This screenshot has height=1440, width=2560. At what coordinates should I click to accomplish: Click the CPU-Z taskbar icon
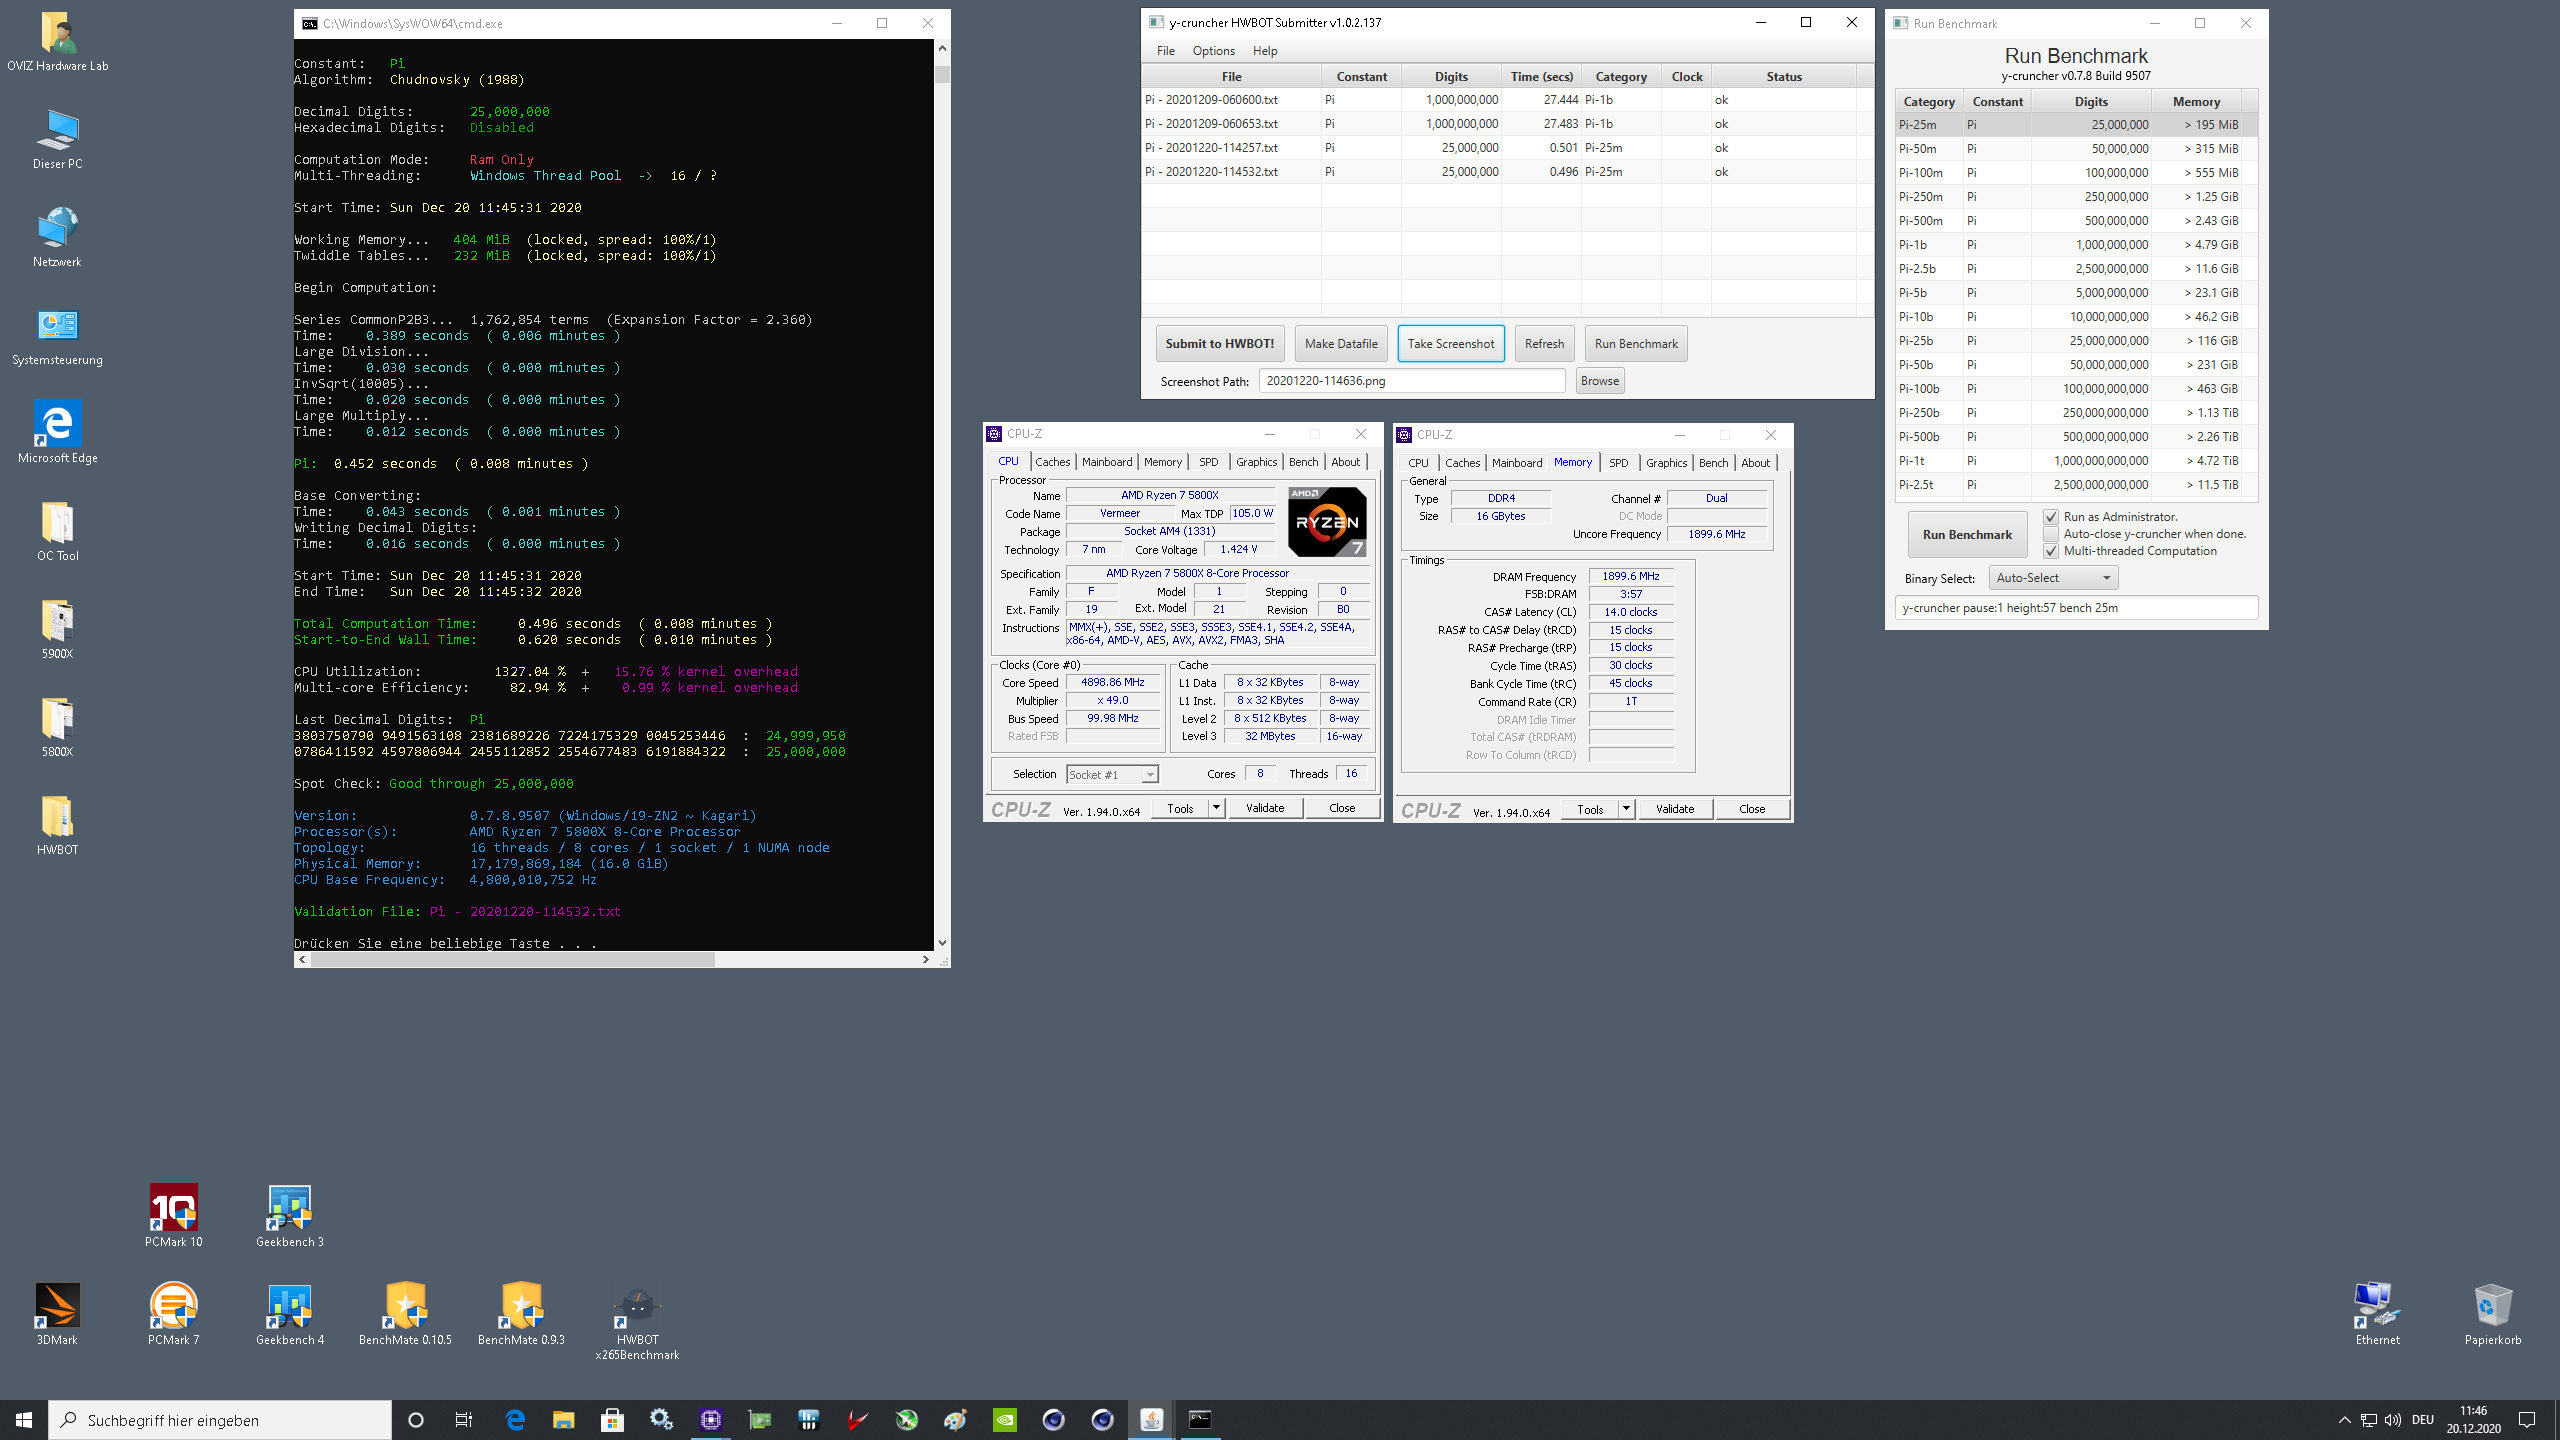711,1420
